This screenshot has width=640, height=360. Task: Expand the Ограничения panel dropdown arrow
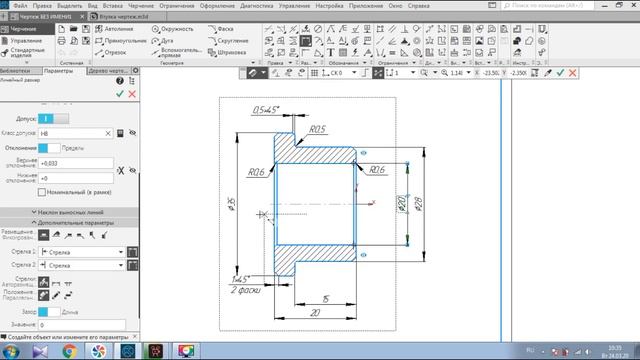pos(414,63)
